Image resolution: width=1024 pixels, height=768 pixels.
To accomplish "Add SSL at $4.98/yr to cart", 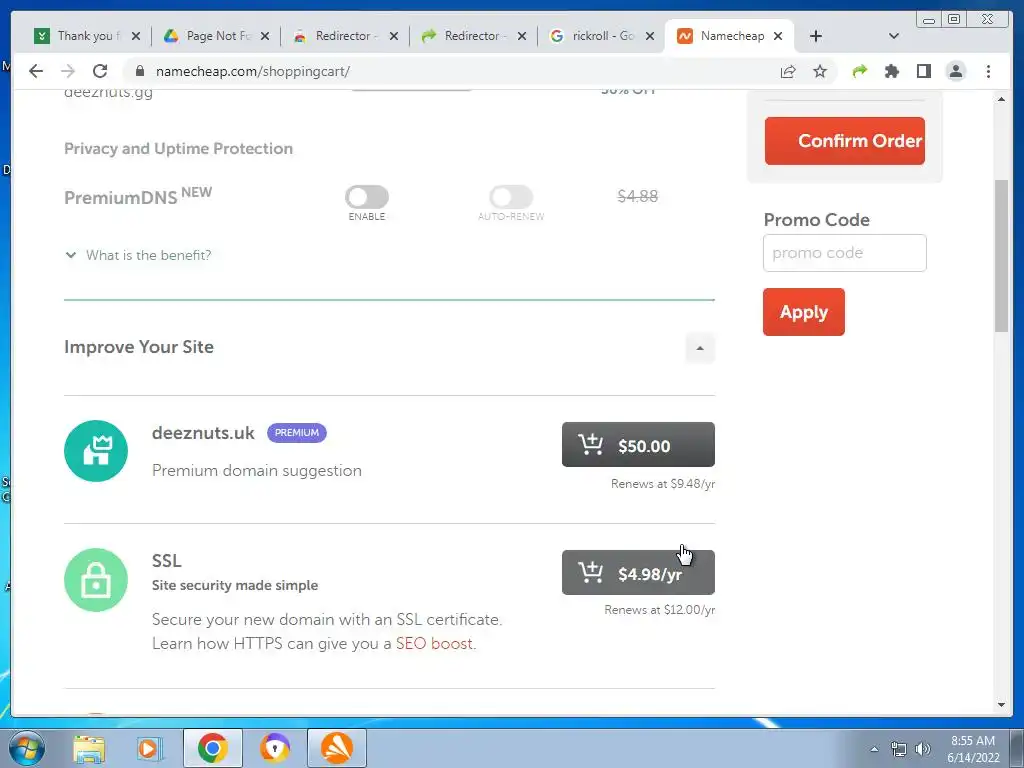I will click(638, 573).
